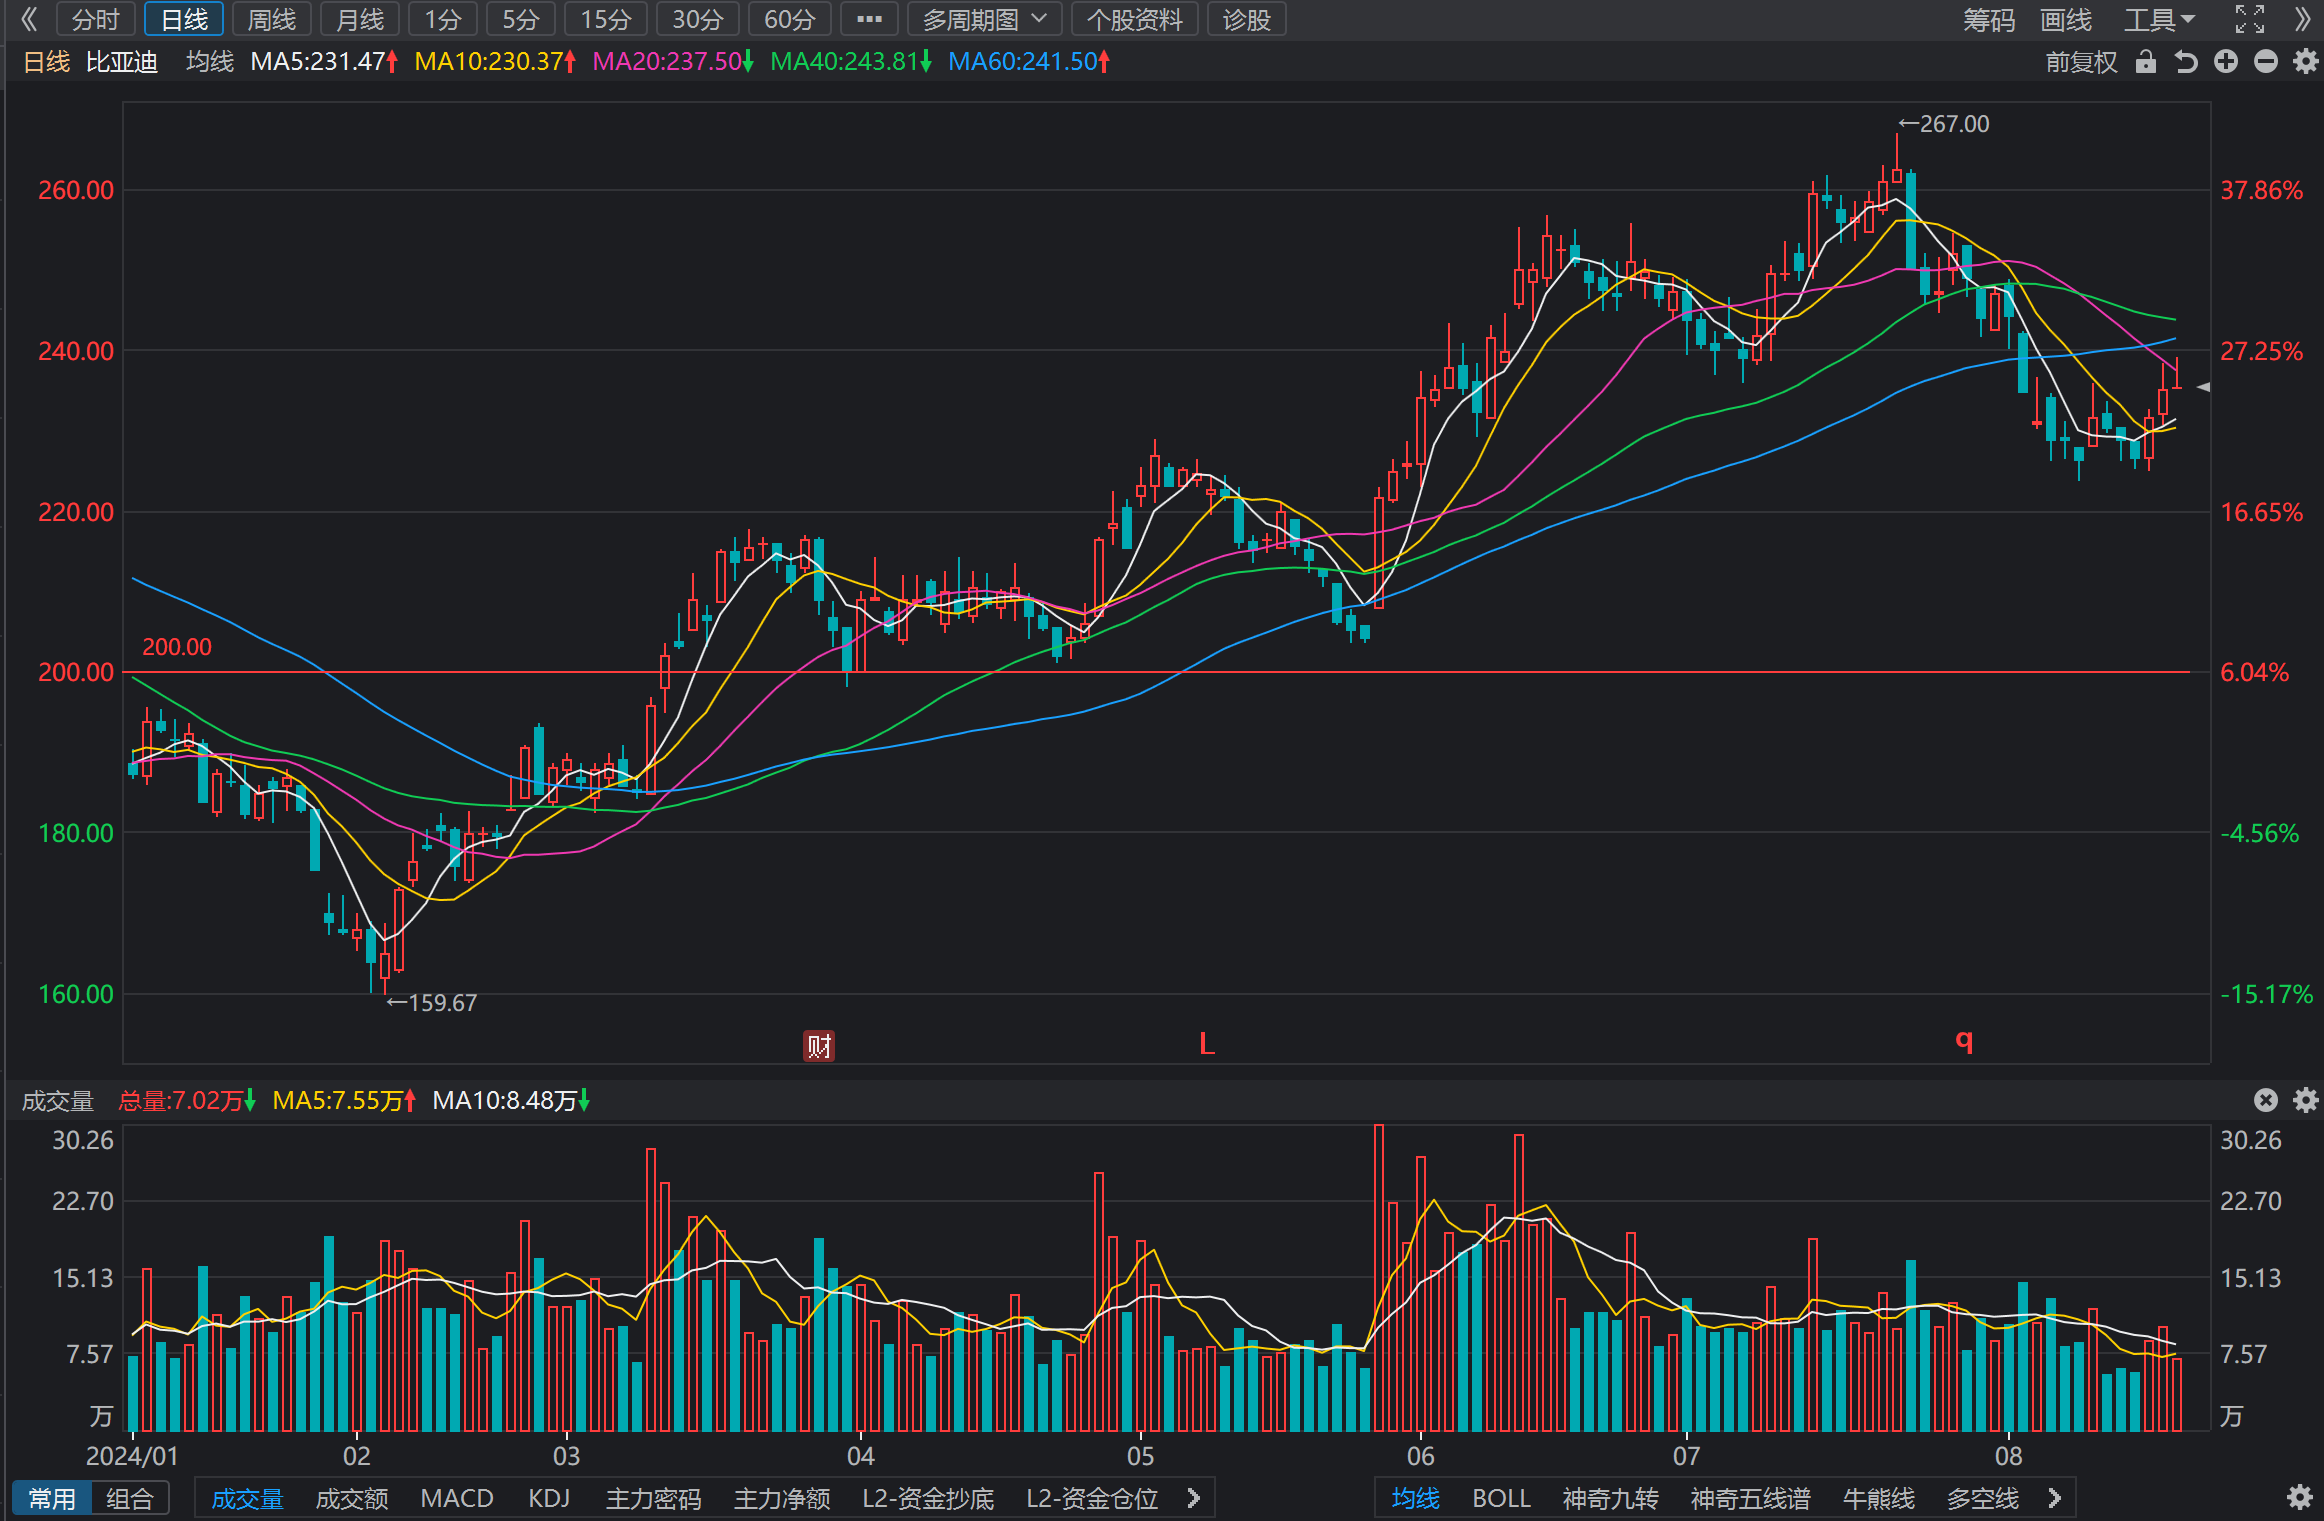This screenshot has height=1521, width=2324.
Task: Switch overlay to 牛熊线
Action: 1879,1498
